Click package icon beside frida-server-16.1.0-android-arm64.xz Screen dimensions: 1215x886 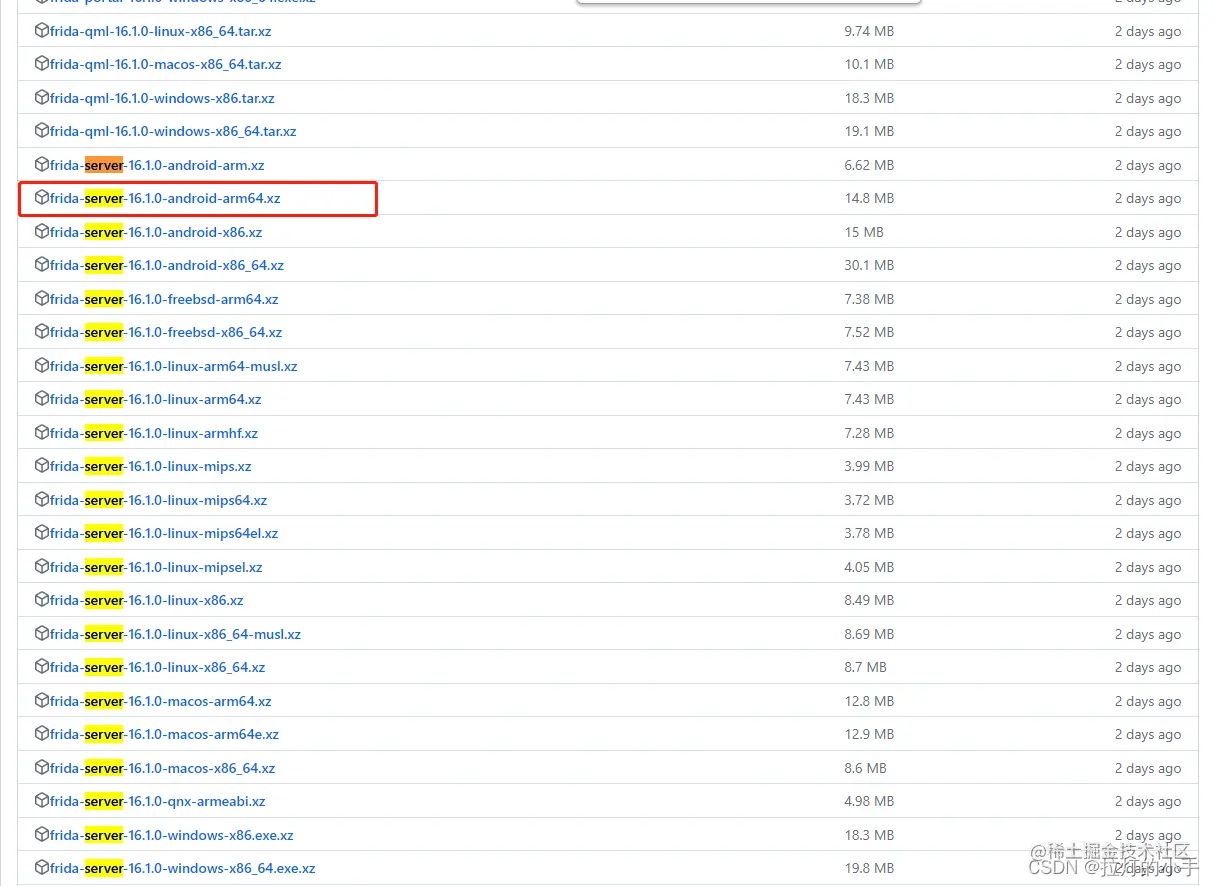(42, 198)
